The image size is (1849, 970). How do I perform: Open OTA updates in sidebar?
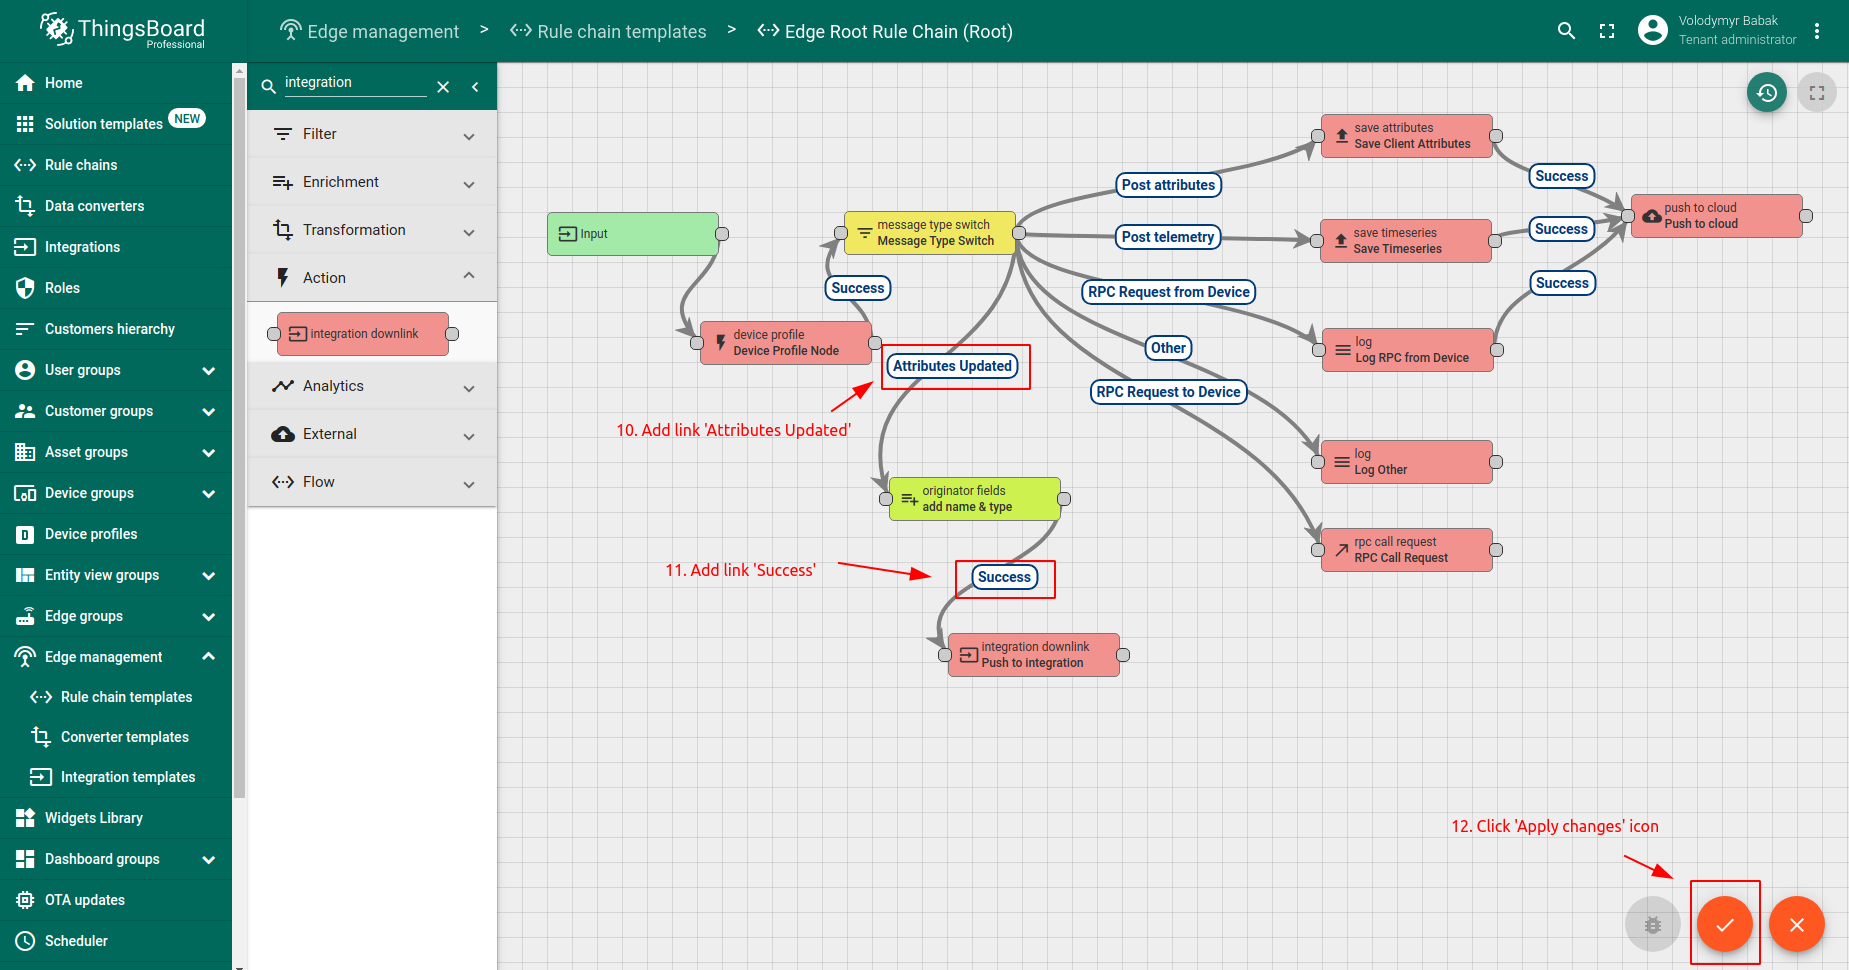(116, 900)
